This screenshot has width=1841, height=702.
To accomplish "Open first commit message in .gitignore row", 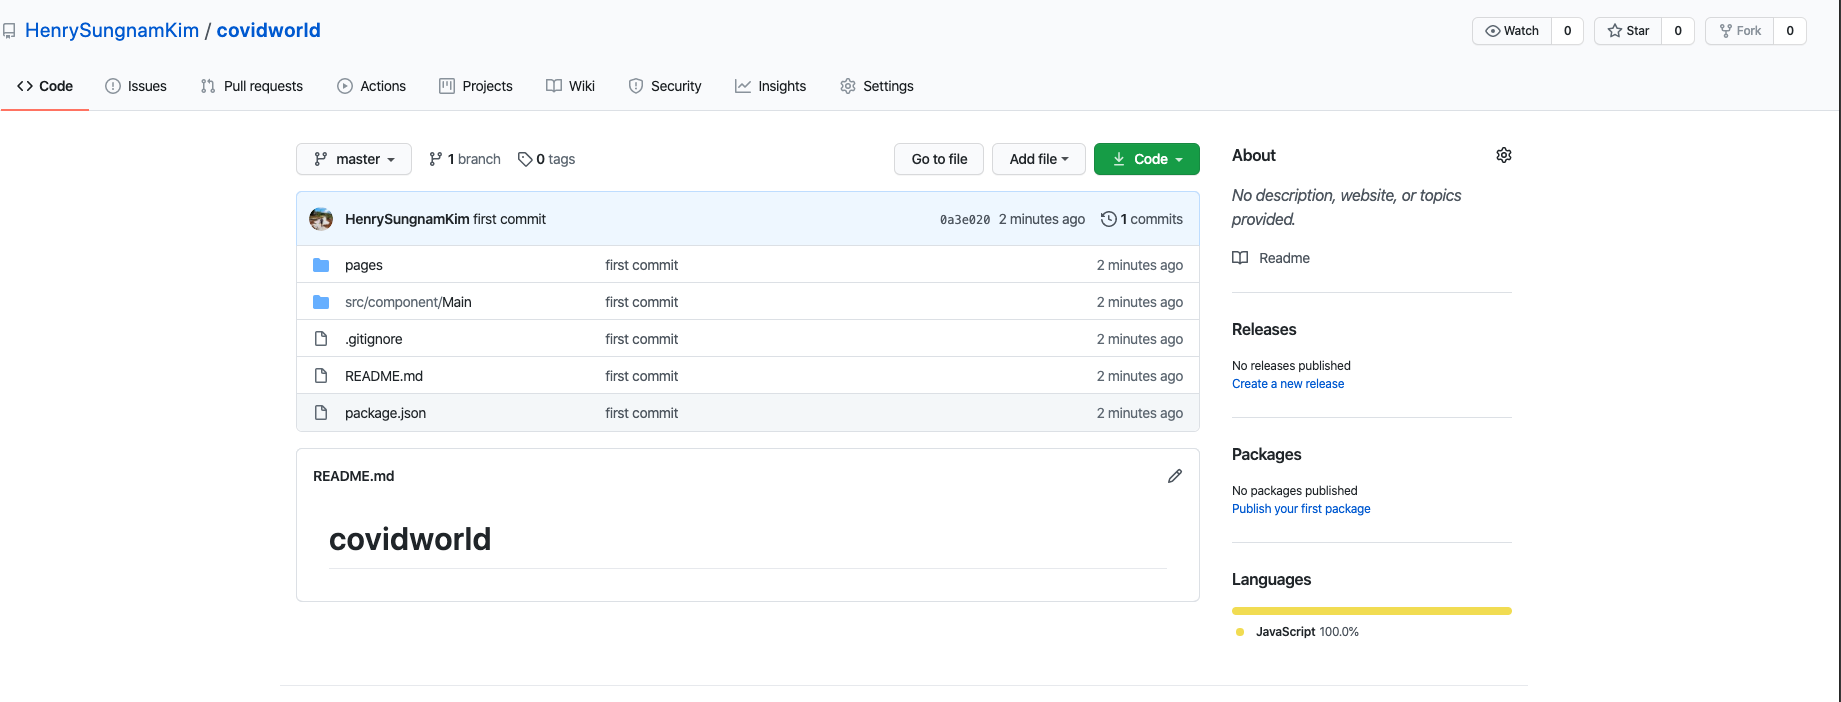I will (641, 339).
